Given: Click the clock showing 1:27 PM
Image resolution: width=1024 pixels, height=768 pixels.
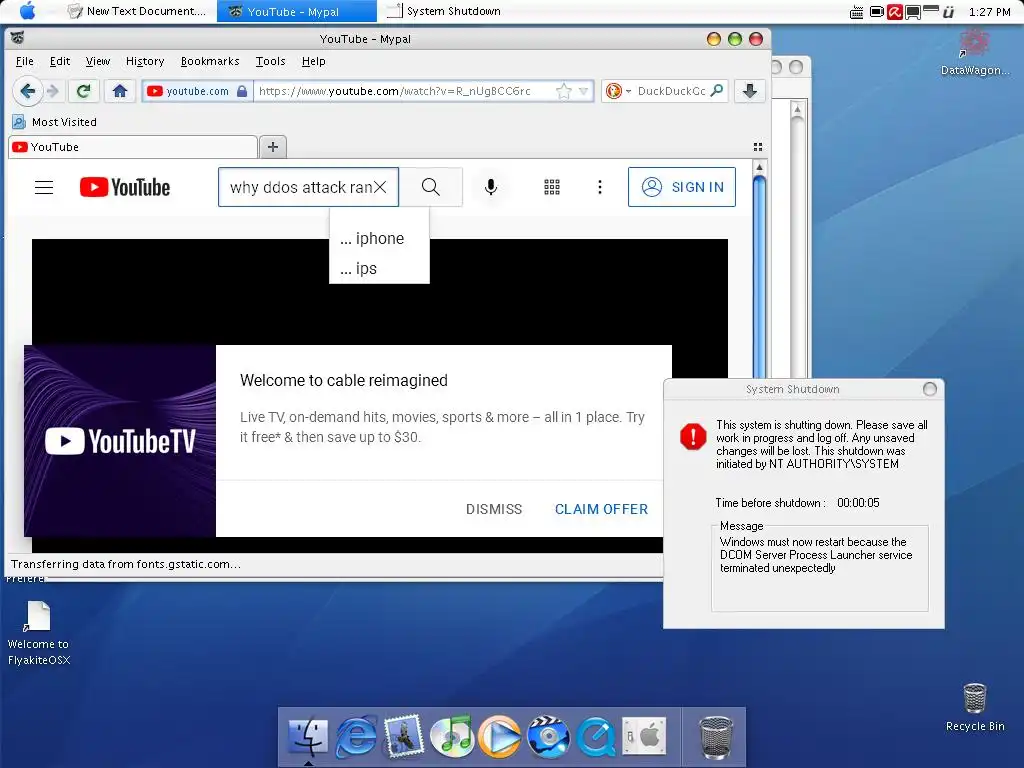Looking at the screenshot, I should pyautogui.click(x=989, y=12).
